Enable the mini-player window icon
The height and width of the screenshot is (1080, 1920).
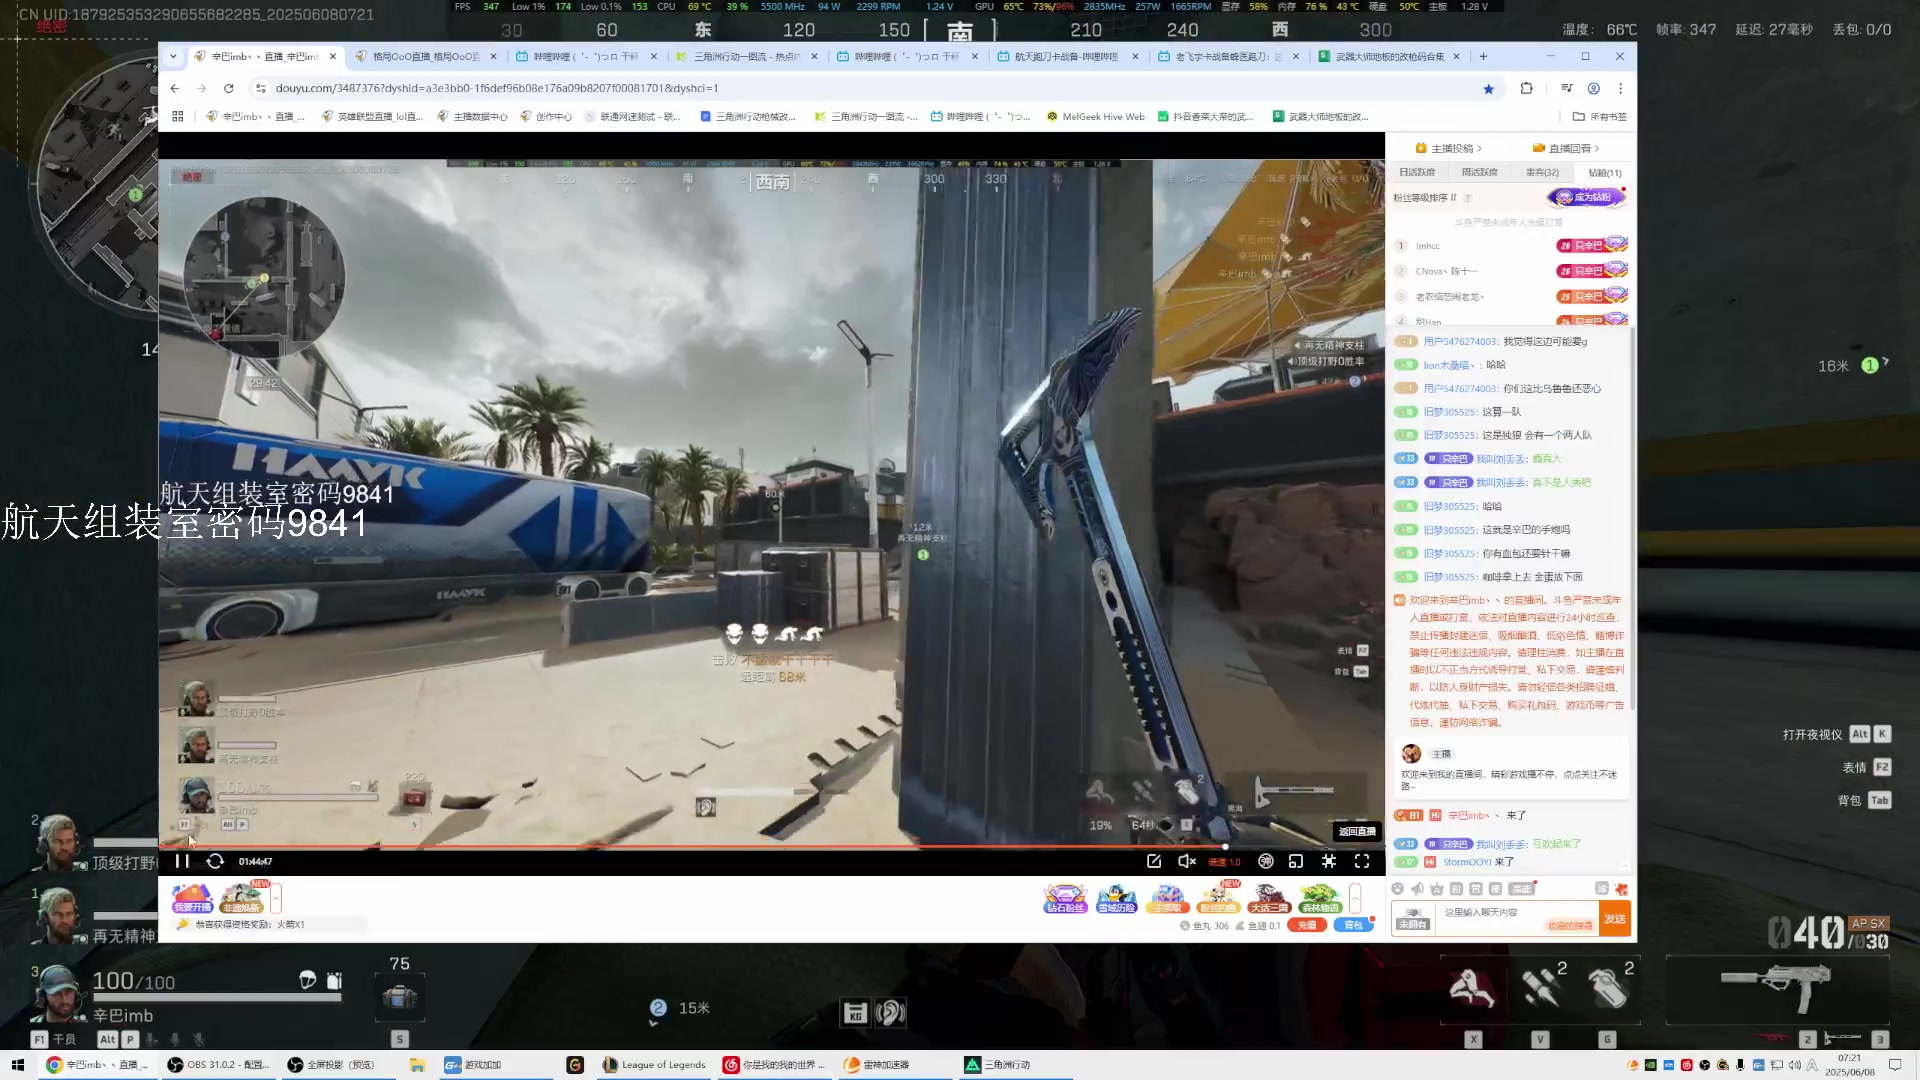pos(1296,861)
